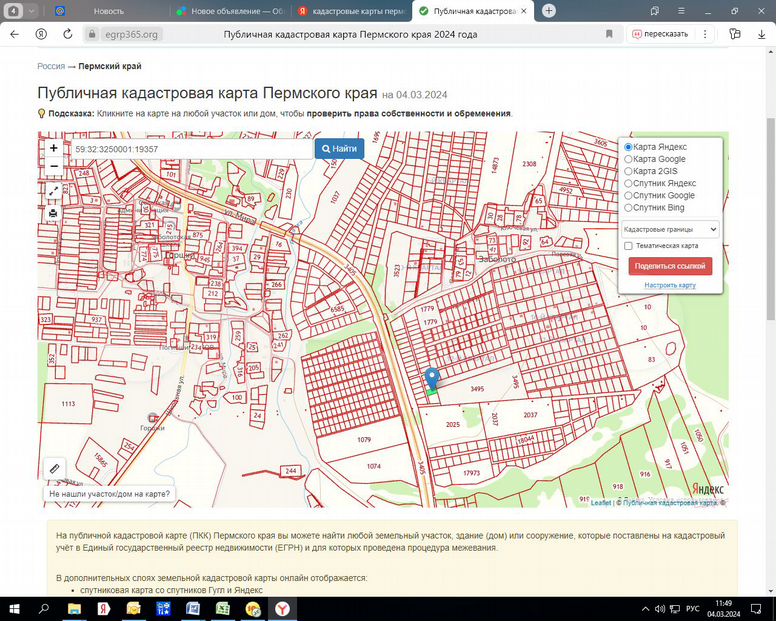Open the Кадастровые границы dropdown
776x621 pixels.
pyautogui.click(x=670, y=229)
